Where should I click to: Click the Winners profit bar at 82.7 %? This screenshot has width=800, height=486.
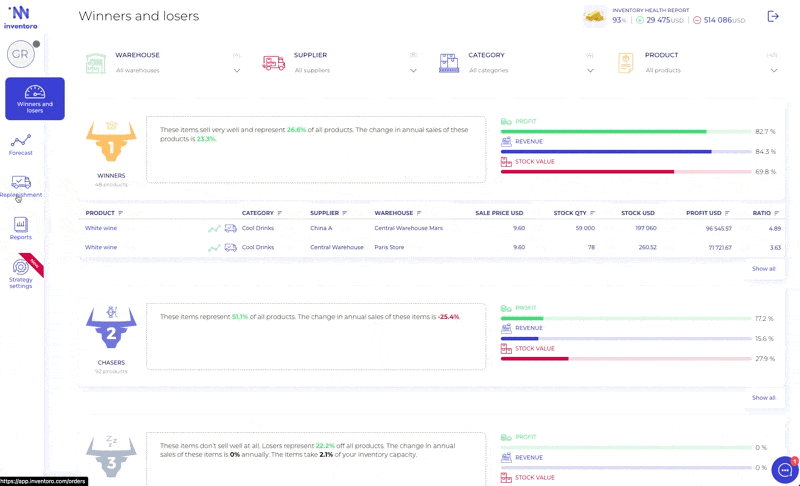point(626,132)
